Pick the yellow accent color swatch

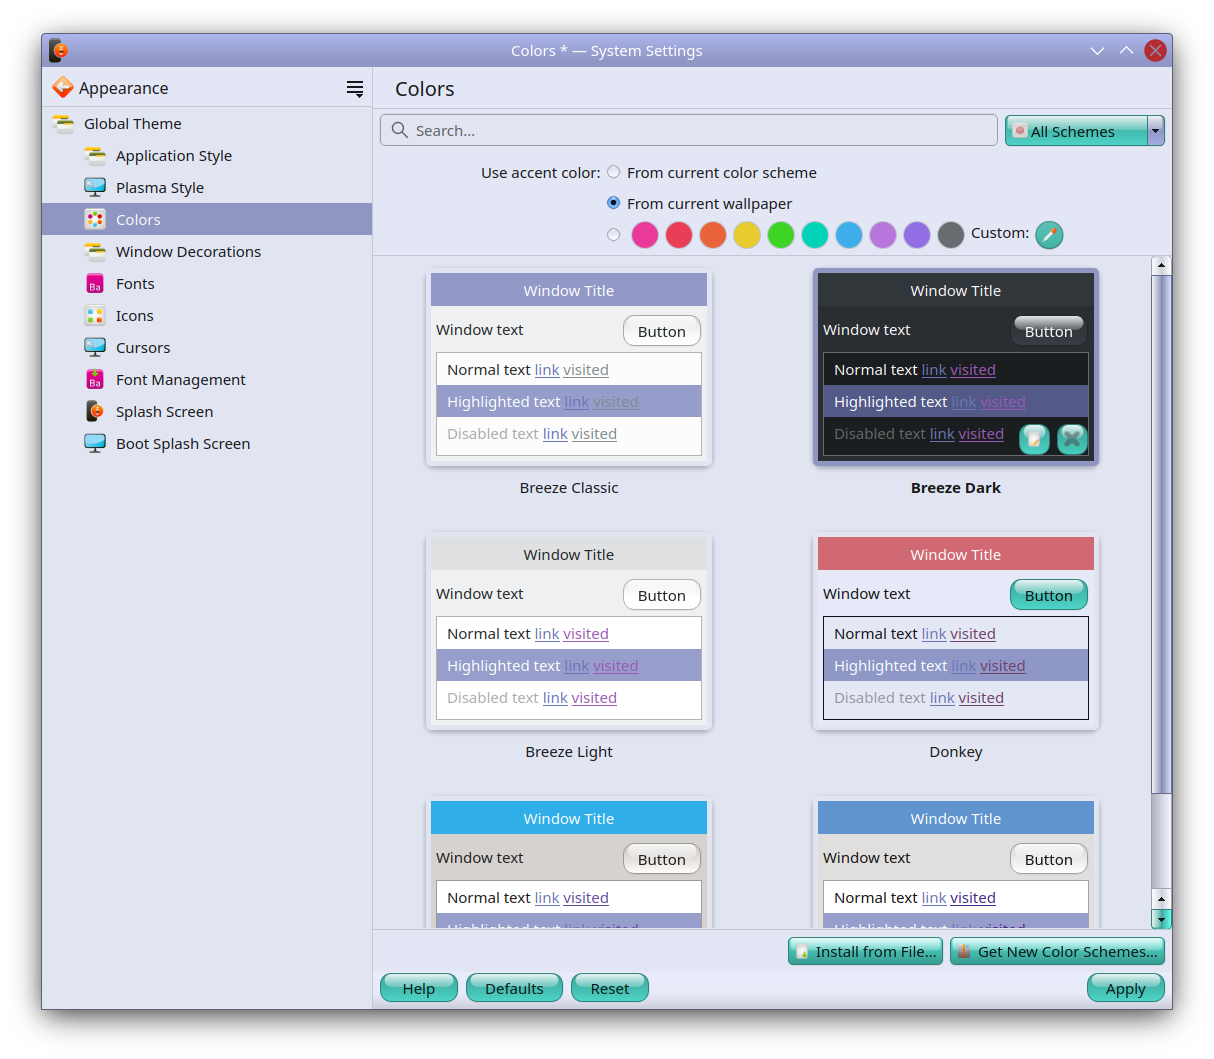coord(747,235)
